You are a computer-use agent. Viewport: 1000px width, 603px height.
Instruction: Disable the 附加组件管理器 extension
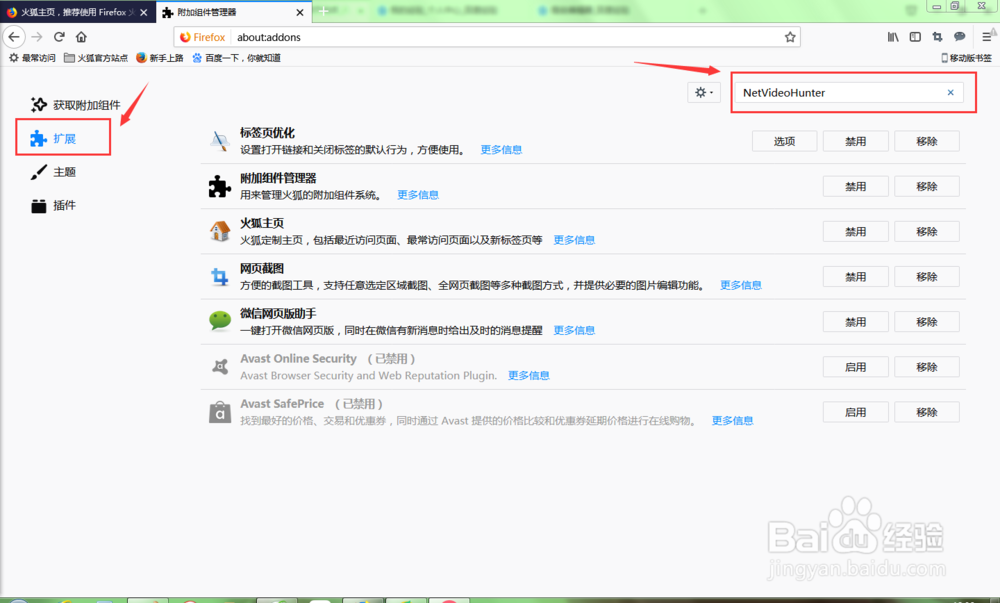point(856,187)
